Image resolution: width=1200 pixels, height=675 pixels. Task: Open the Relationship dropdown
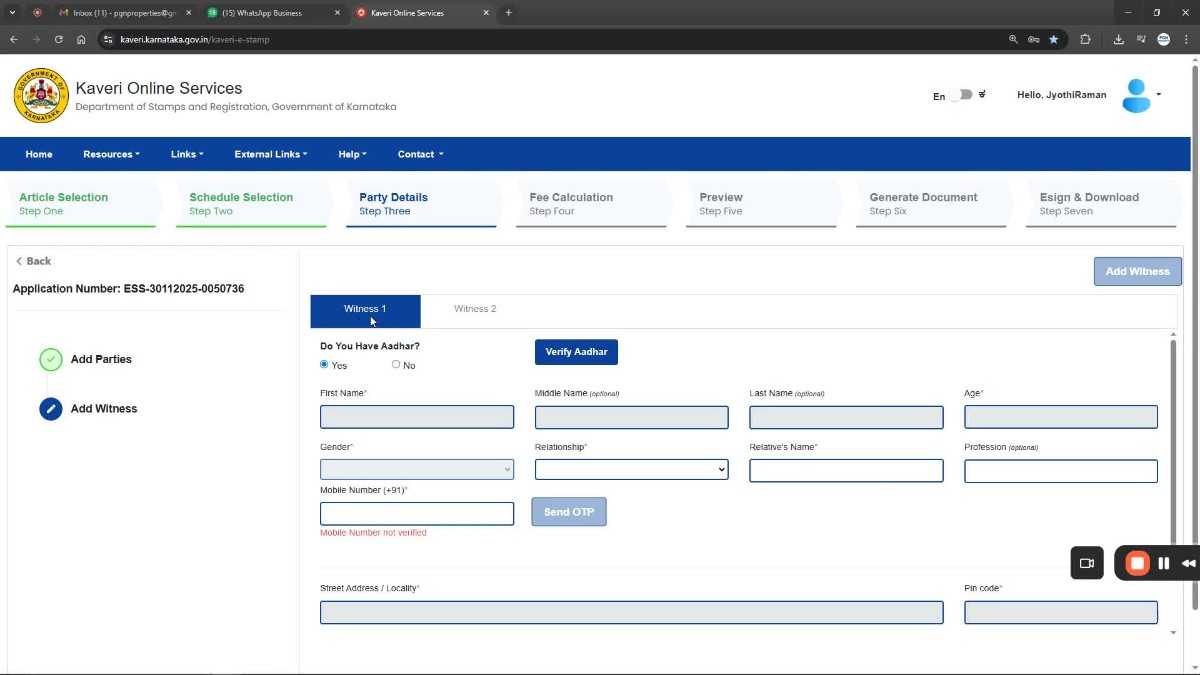pos(631,470)
